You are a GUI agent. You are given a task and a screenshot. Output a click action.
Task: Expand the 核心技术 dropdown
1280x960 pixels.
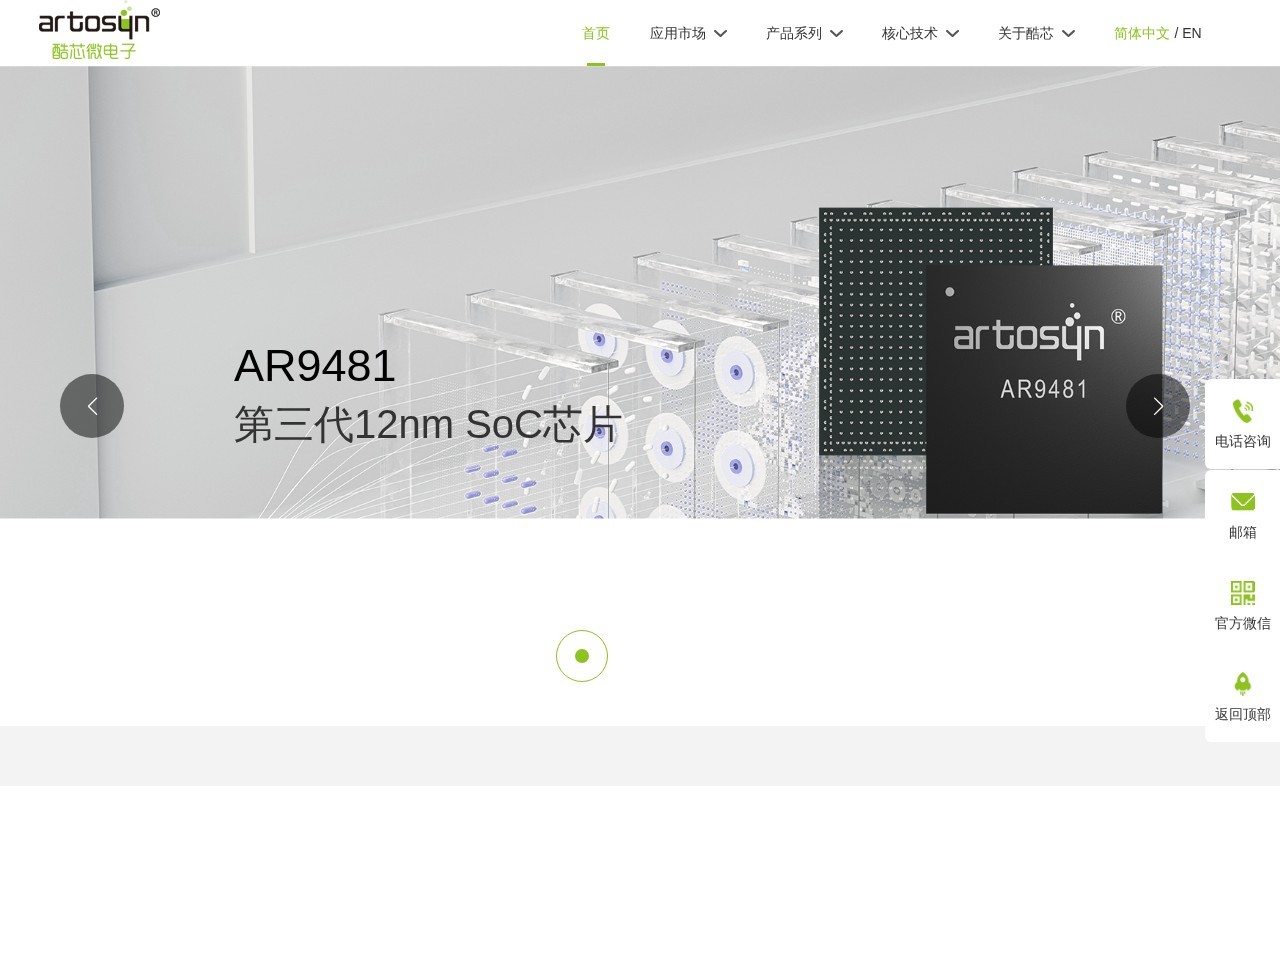point(920,33)
